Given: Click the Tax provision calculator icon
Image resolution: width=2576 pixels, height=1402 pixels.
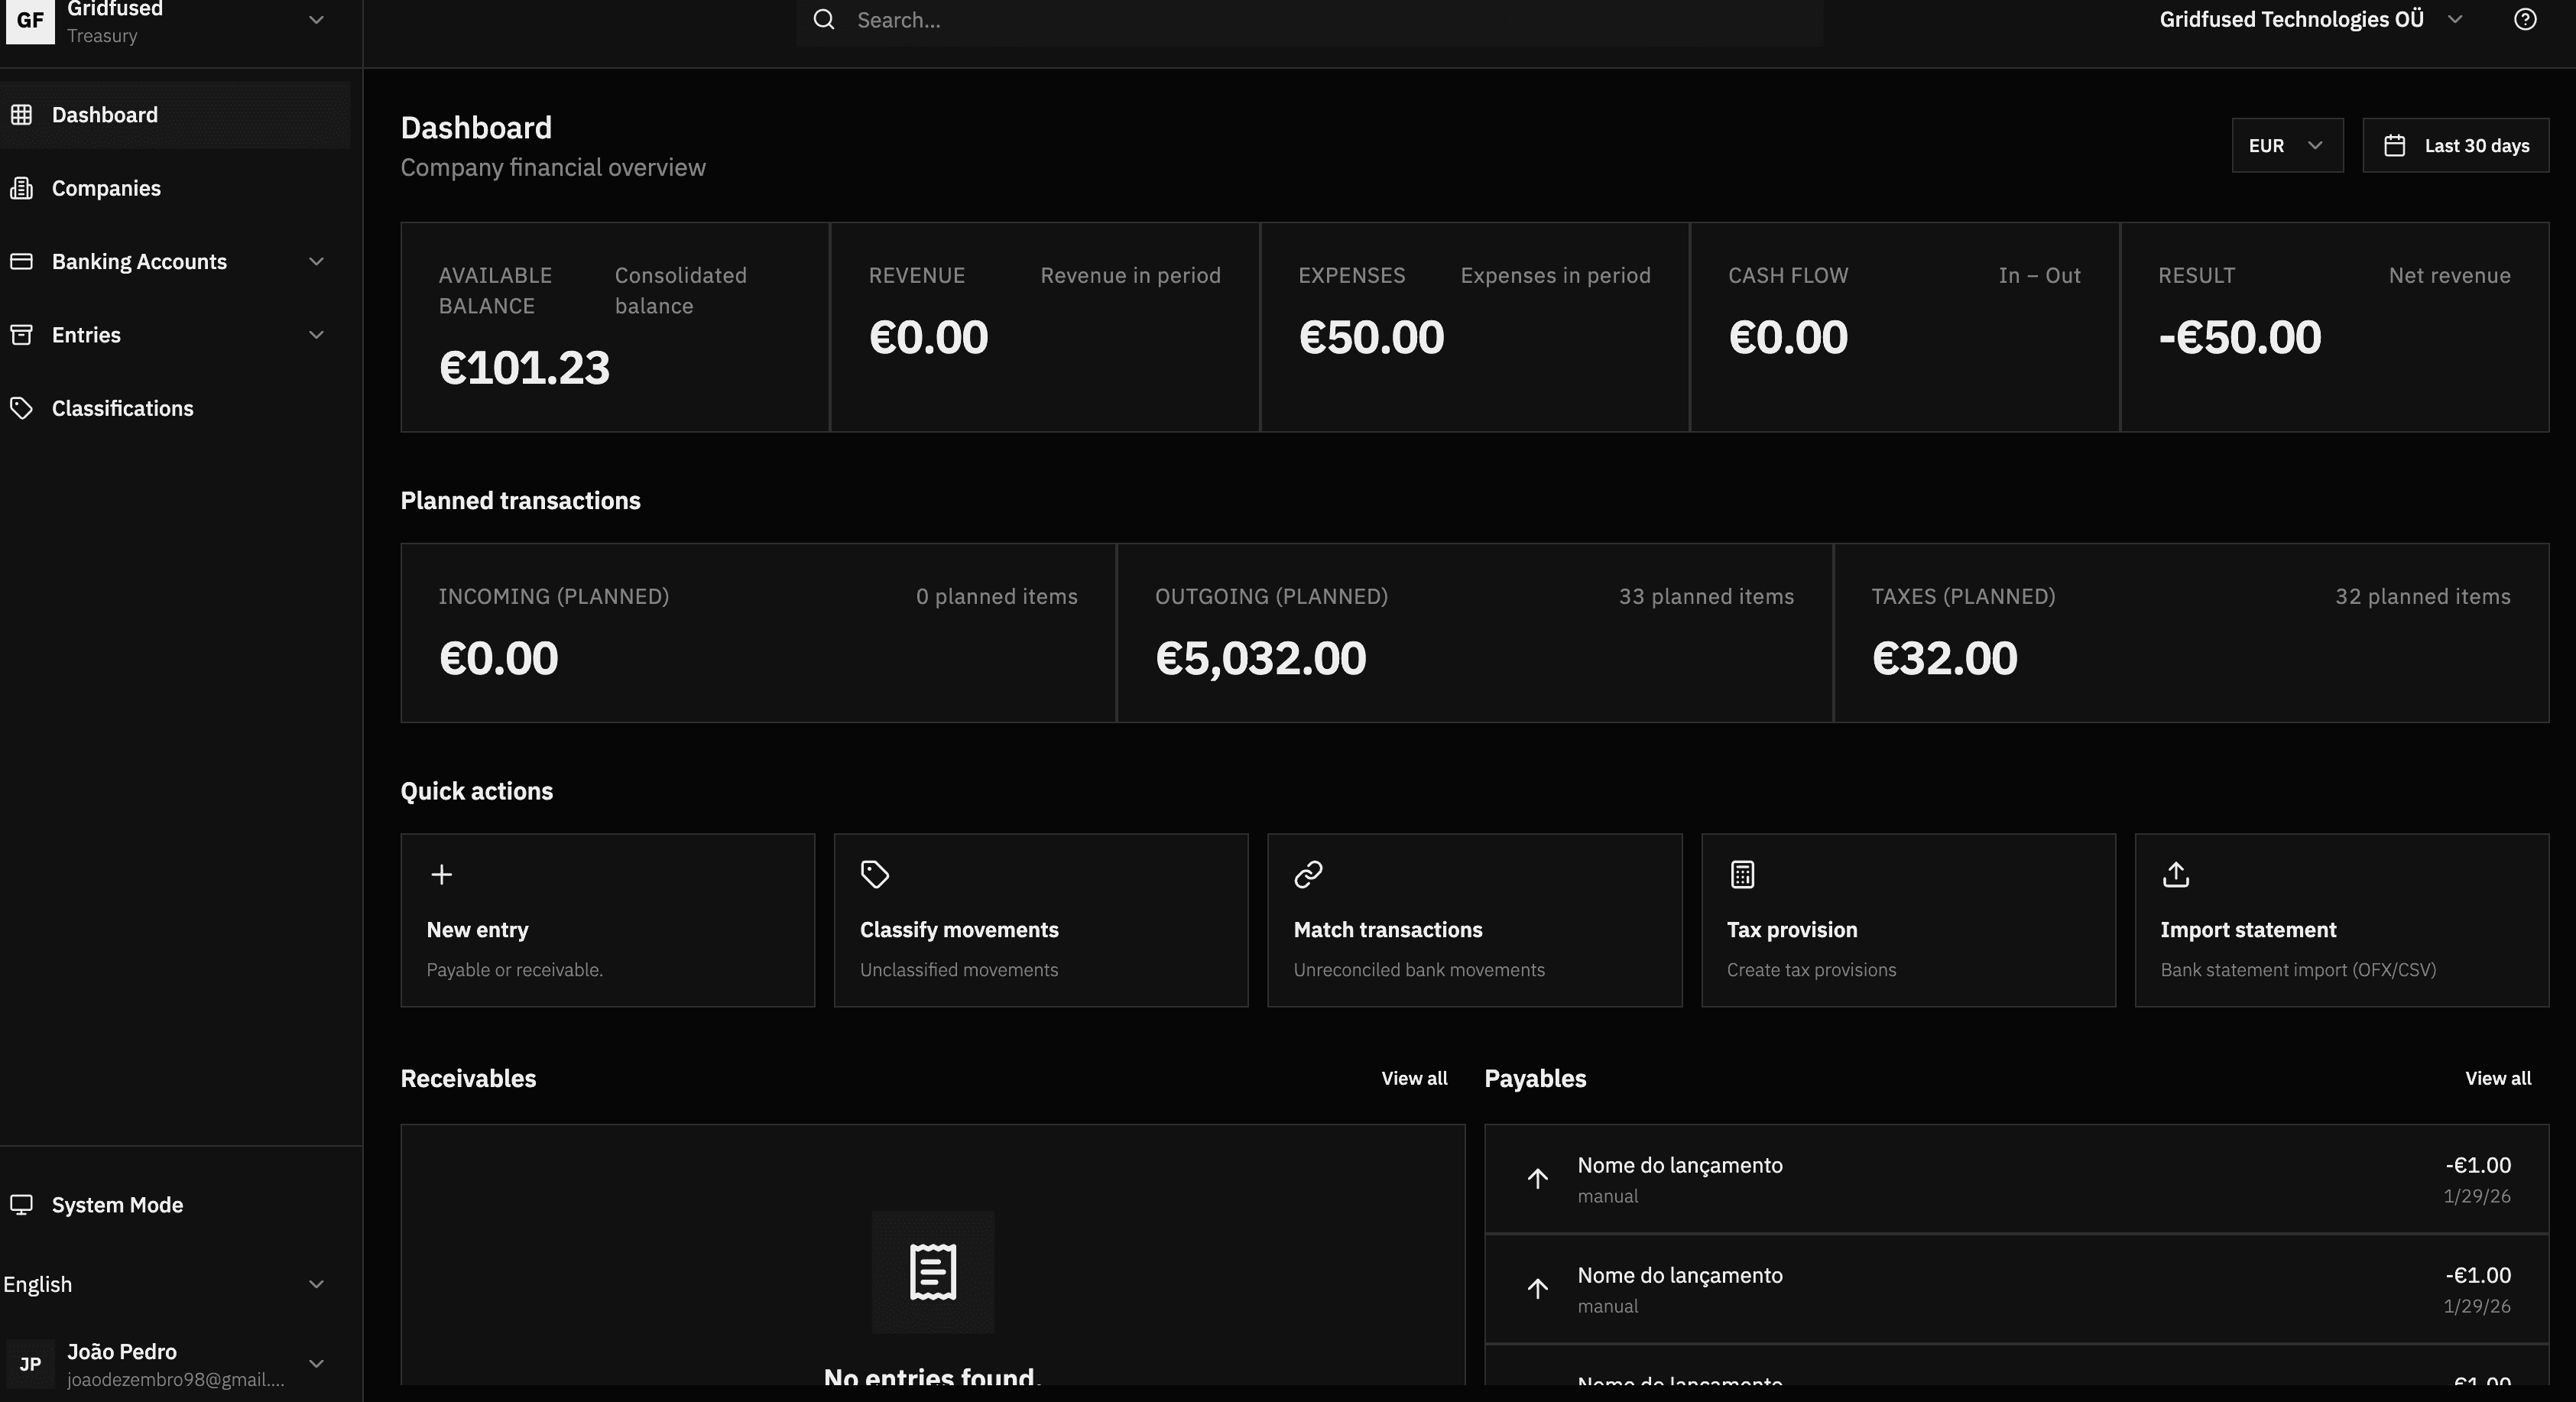Looking at the screenshot, I should (x=1741, y=875).
